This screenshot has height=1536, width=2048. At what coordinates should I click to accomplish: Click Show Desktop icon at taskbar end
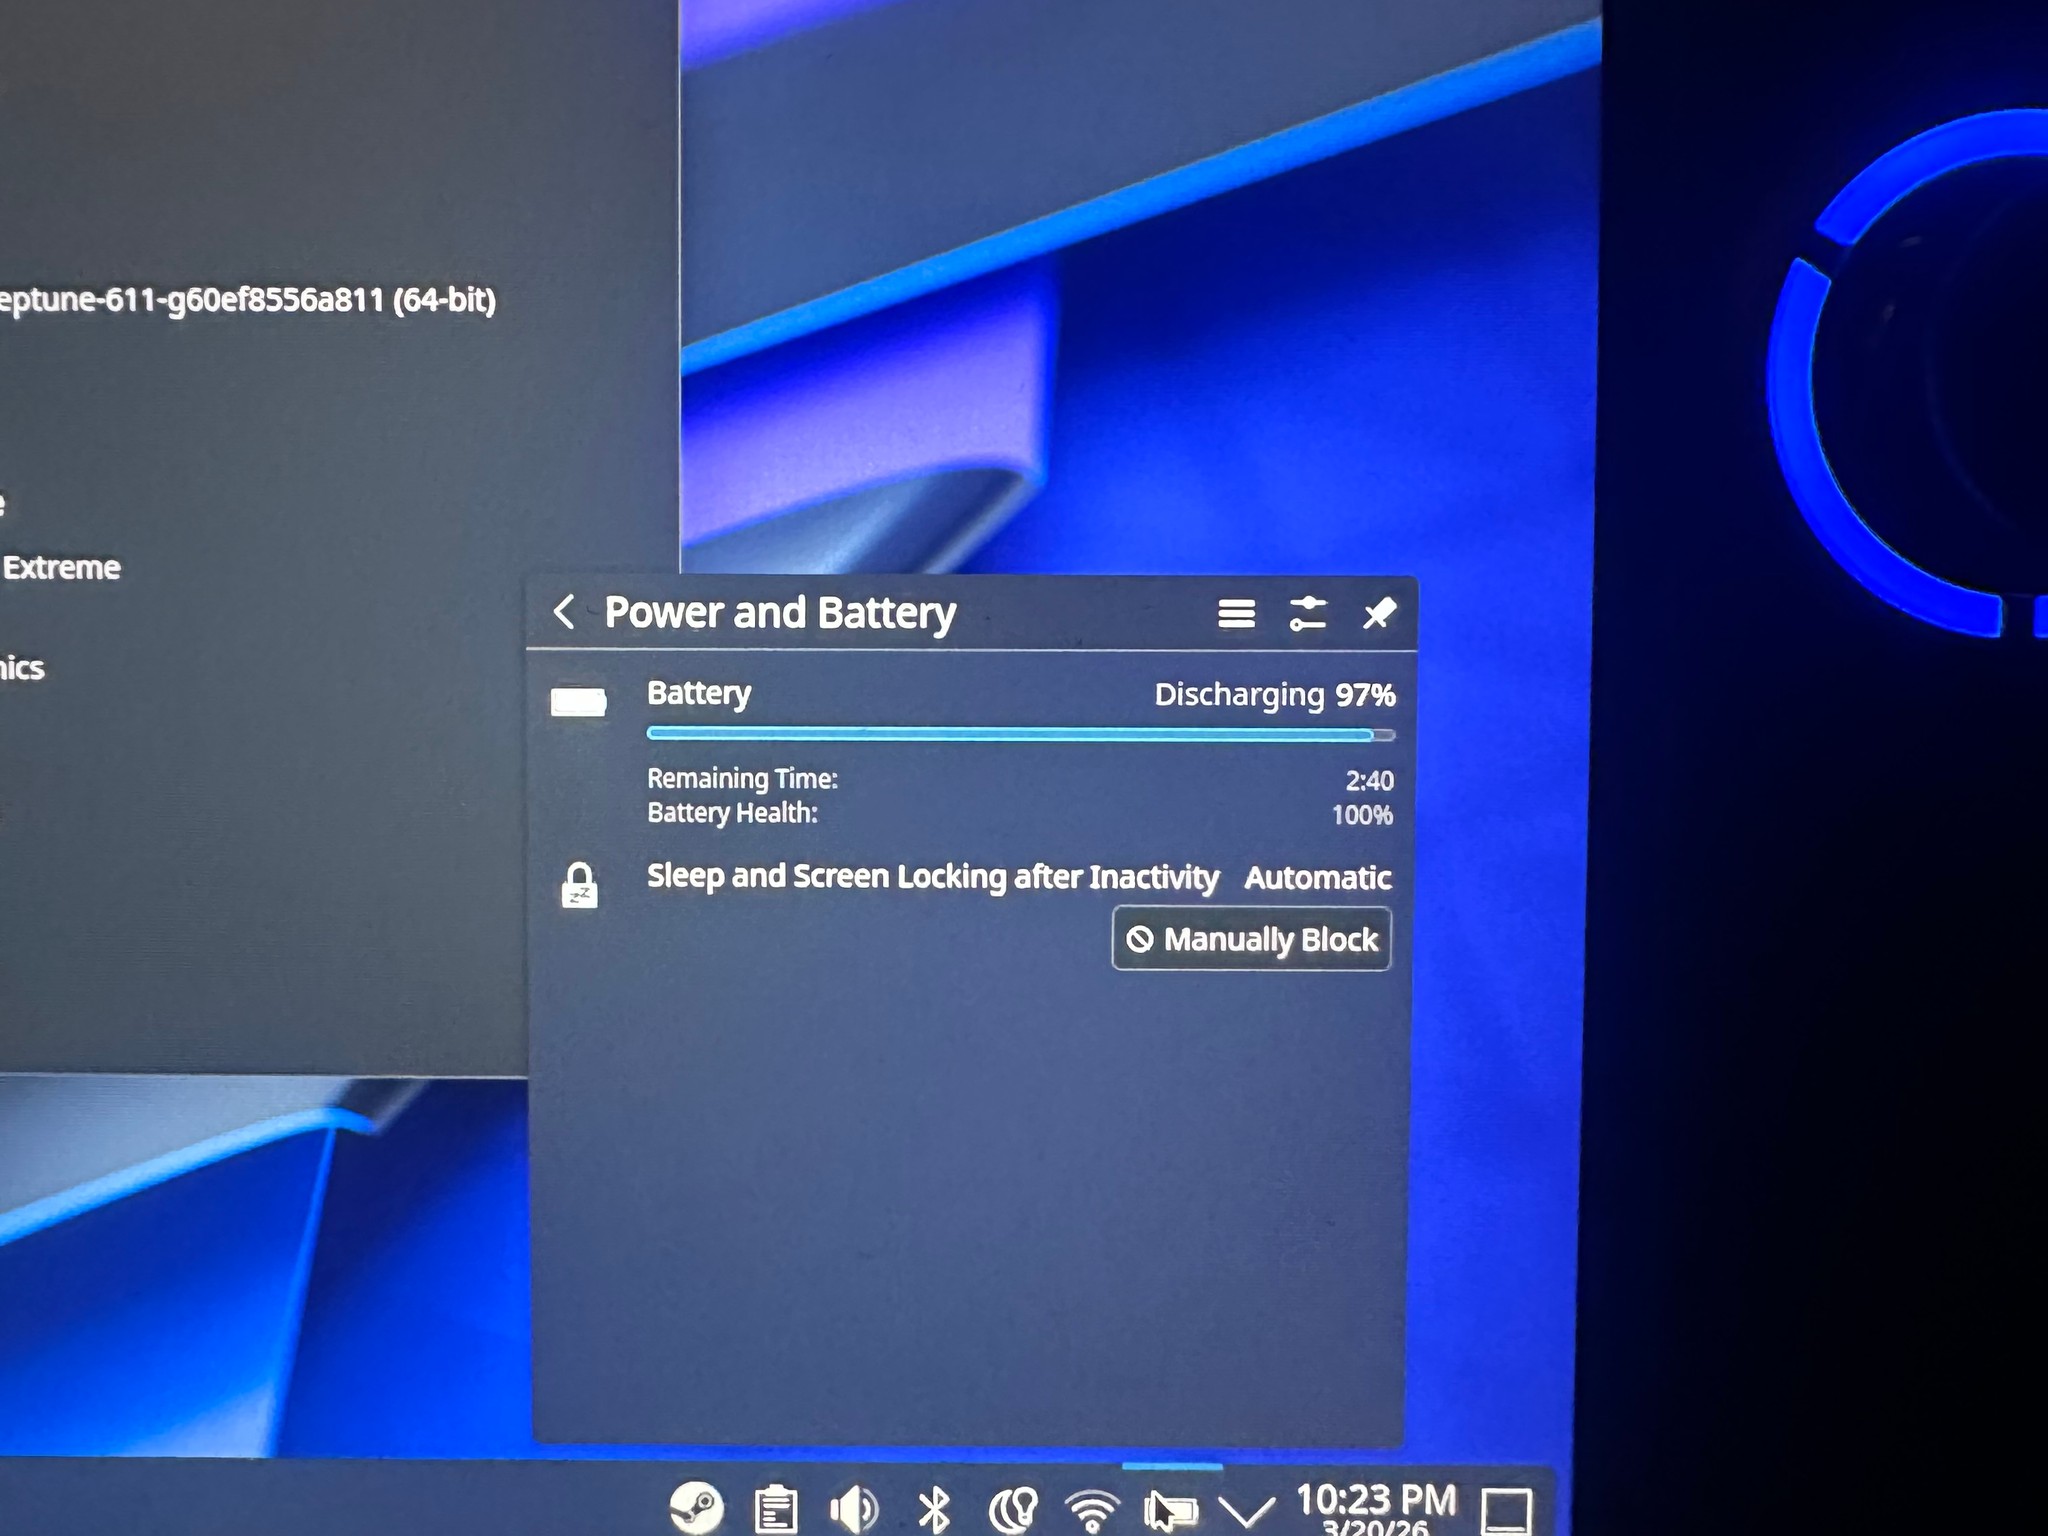tap(1506, 1510)
